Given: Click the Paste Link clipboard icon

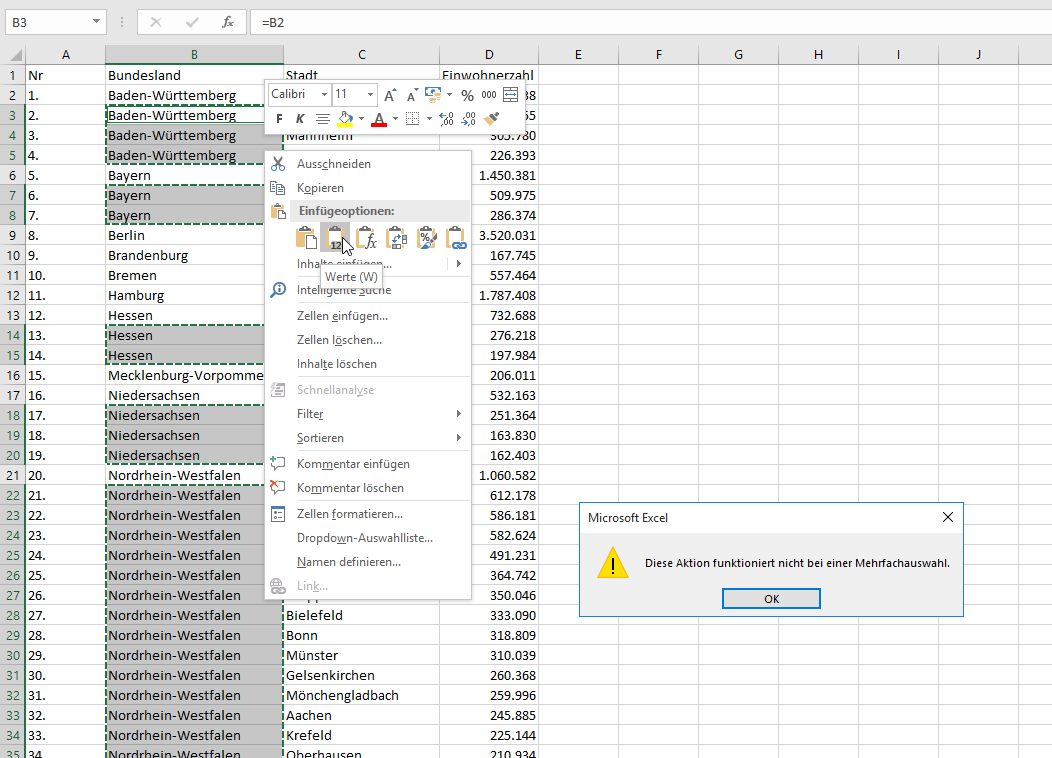Looking at the screenshot, I should 457,238.
